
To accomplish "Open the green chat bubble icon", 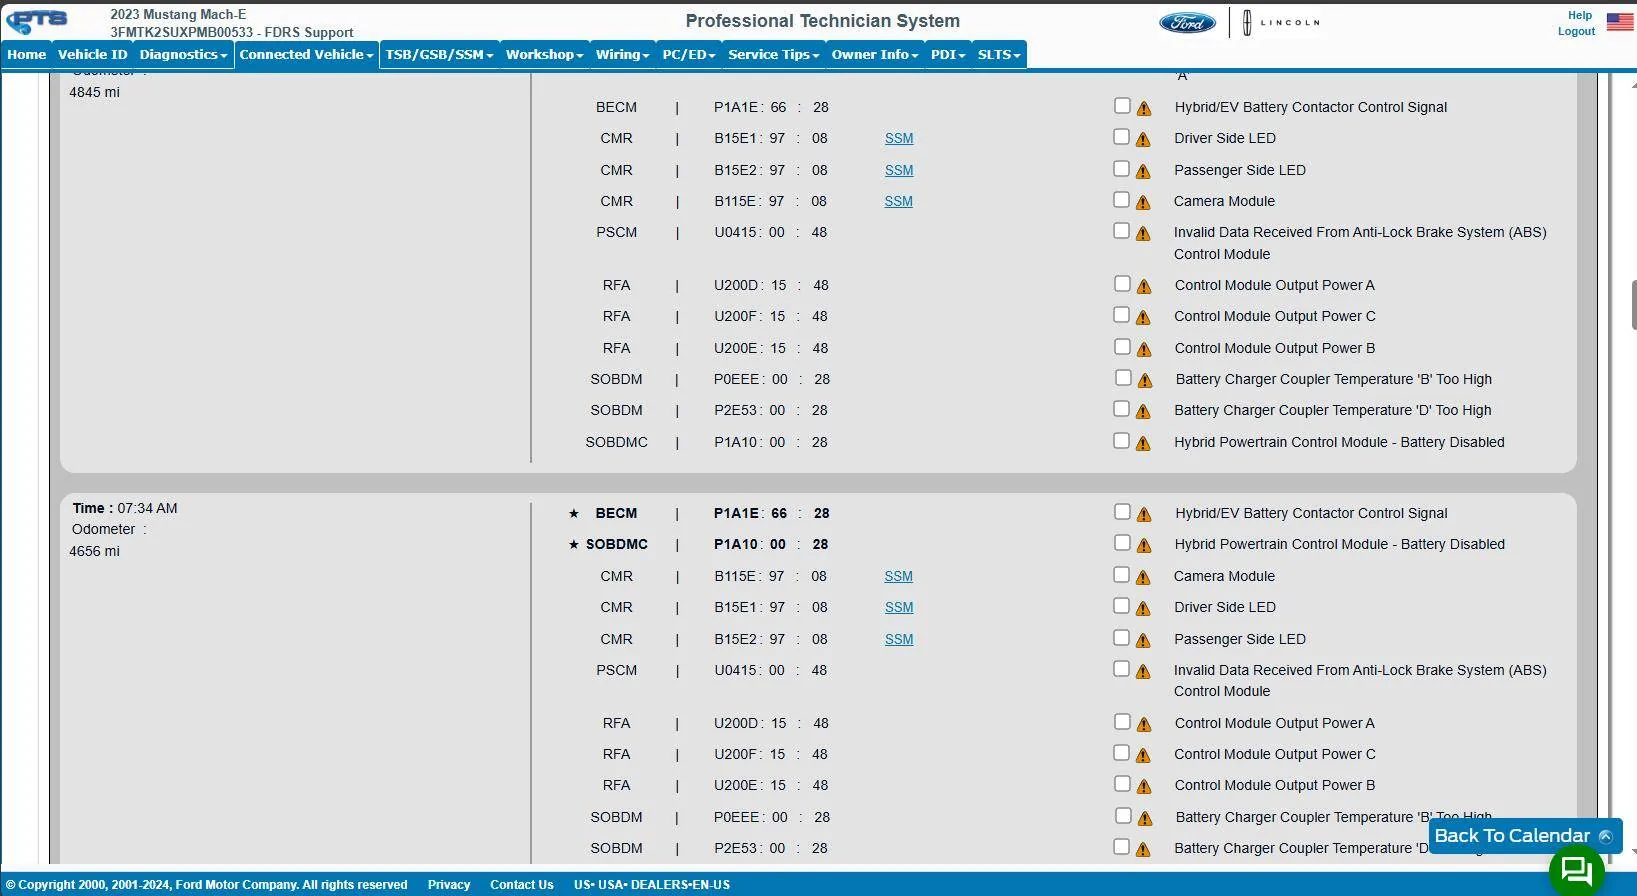I will pos(1576,870).
